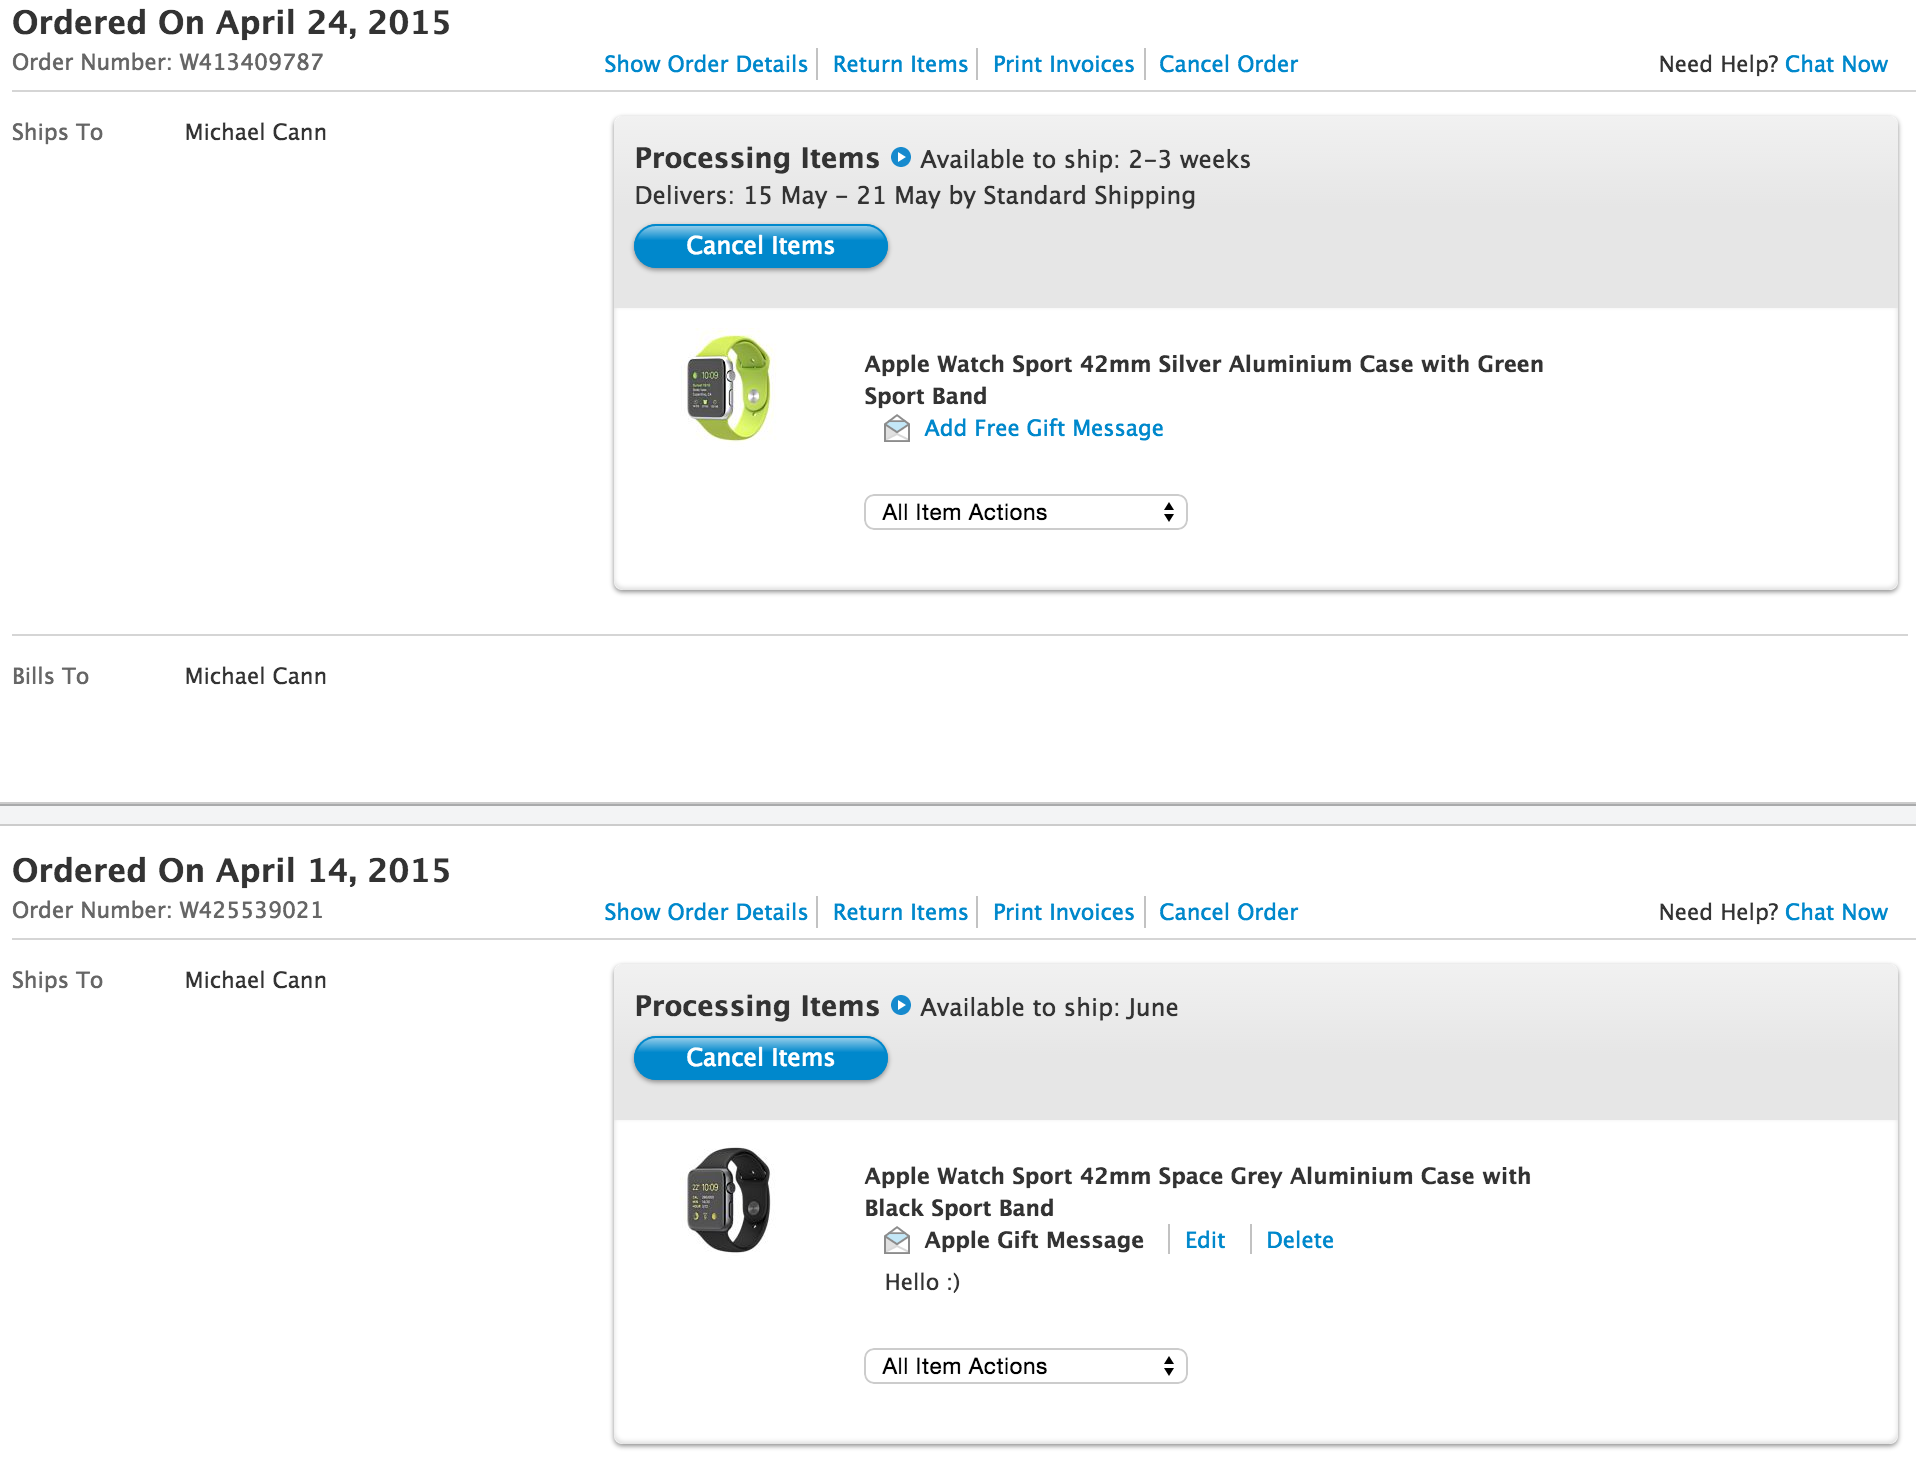Click Return Items for the April 24 order

(x=900, y=64)
